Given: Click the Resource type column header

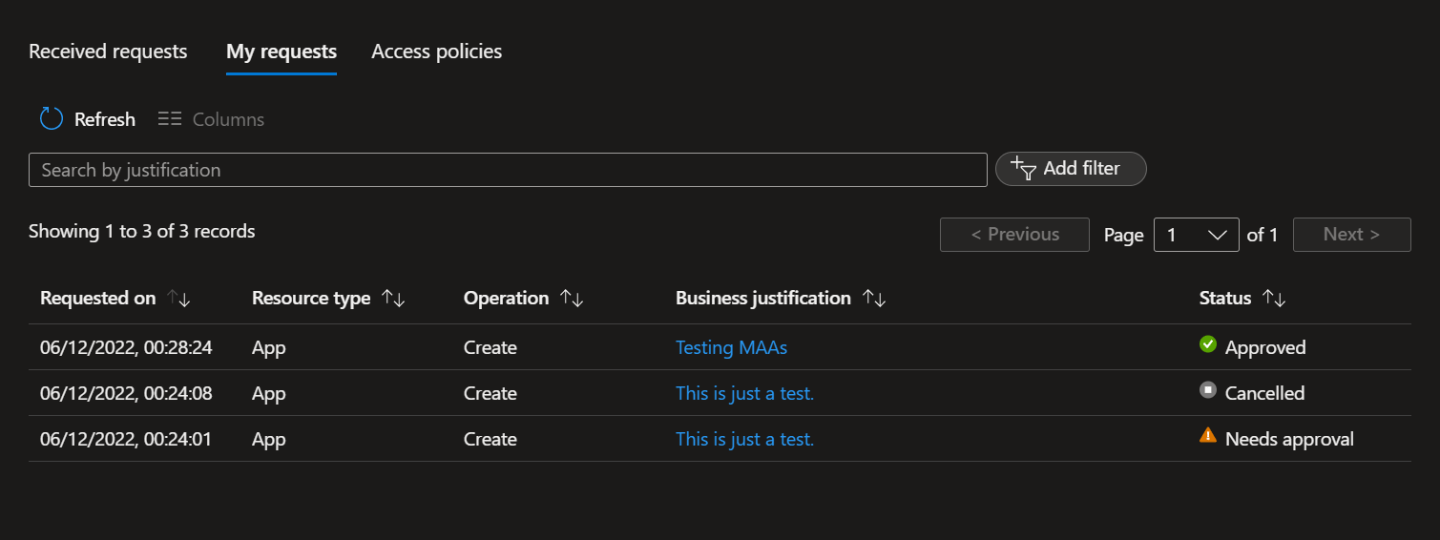Looking at the screenshot, I should (311, 298).
